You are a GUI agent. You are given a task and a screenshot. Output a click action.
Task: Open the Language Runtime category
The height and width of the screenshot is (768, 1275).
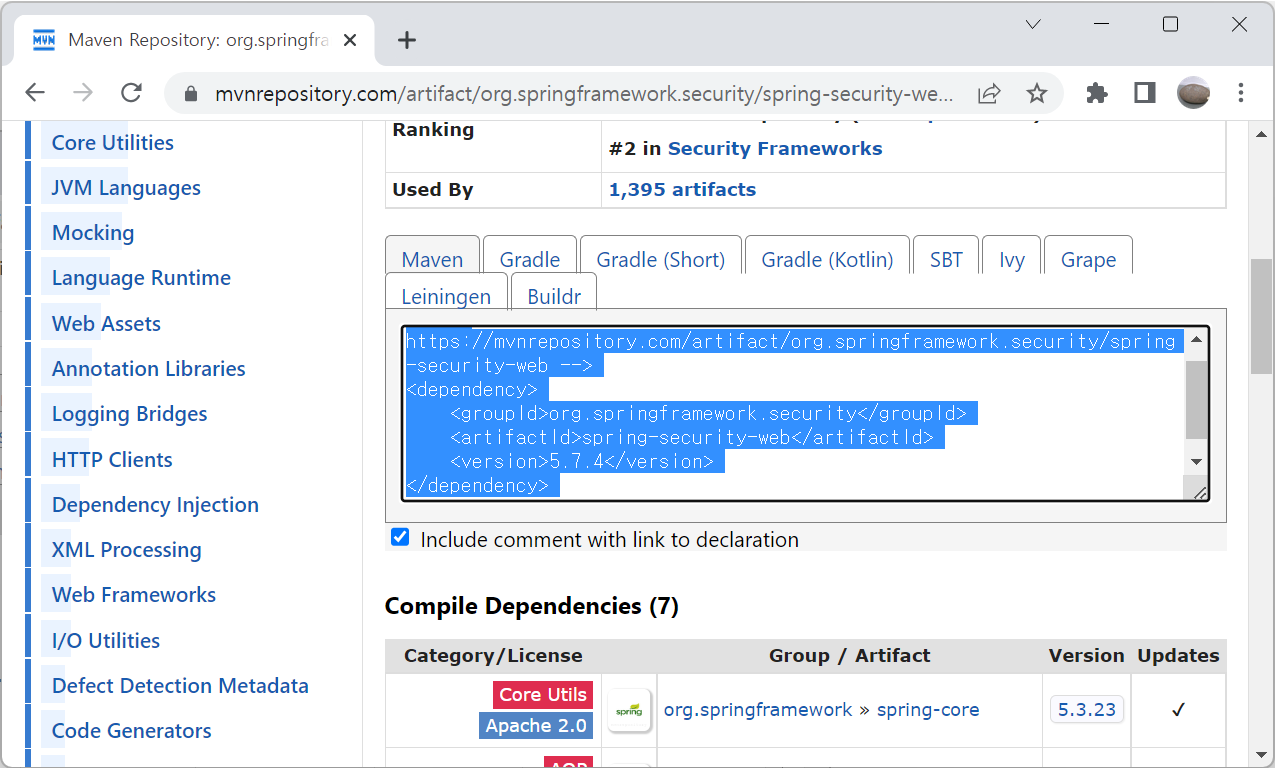tap(141, 278)
